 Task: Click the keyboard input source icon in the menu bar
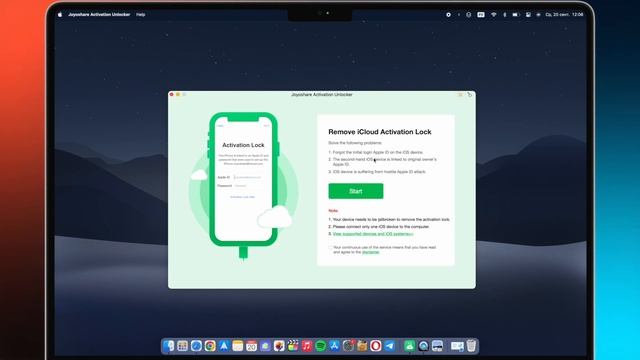click(x=481, y=15)
